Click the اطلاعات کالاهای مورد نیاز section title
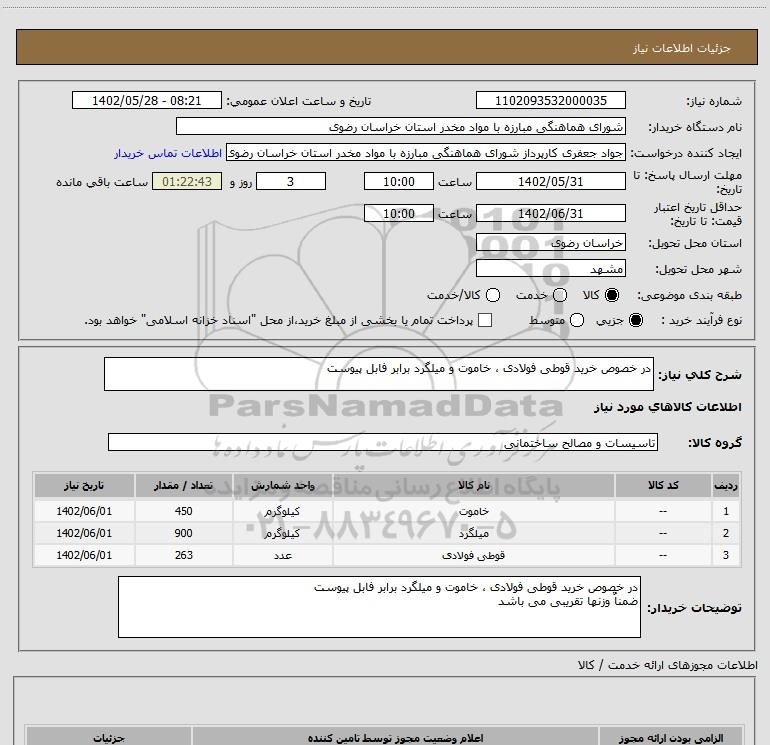 pyautogui.click(x=667, y=407)
